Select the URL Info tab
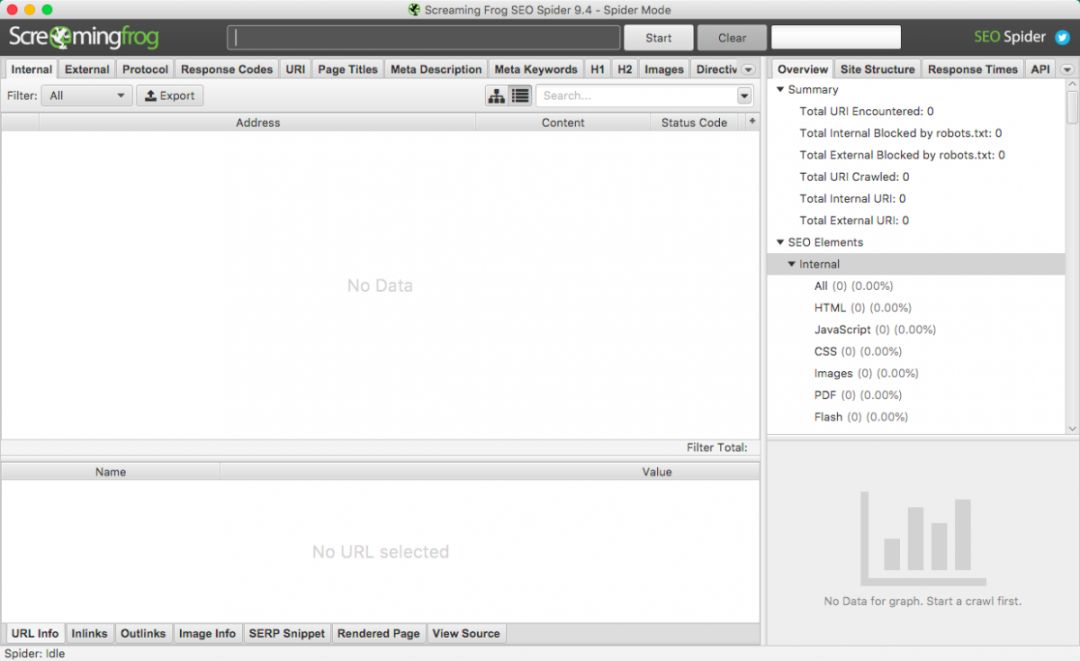This screenshot has height=661, width=1080. pyautogui.click(x=35, y=633)
